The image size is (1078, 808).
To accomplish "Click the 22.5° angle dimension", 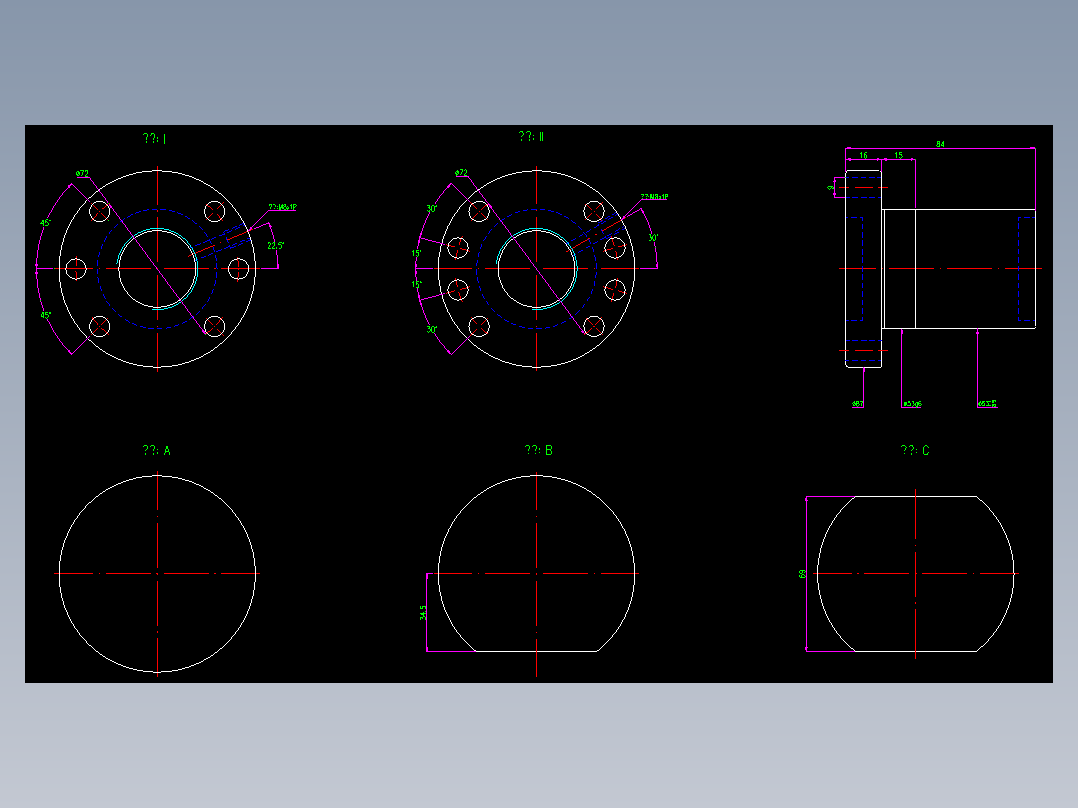I will point(276,245).
